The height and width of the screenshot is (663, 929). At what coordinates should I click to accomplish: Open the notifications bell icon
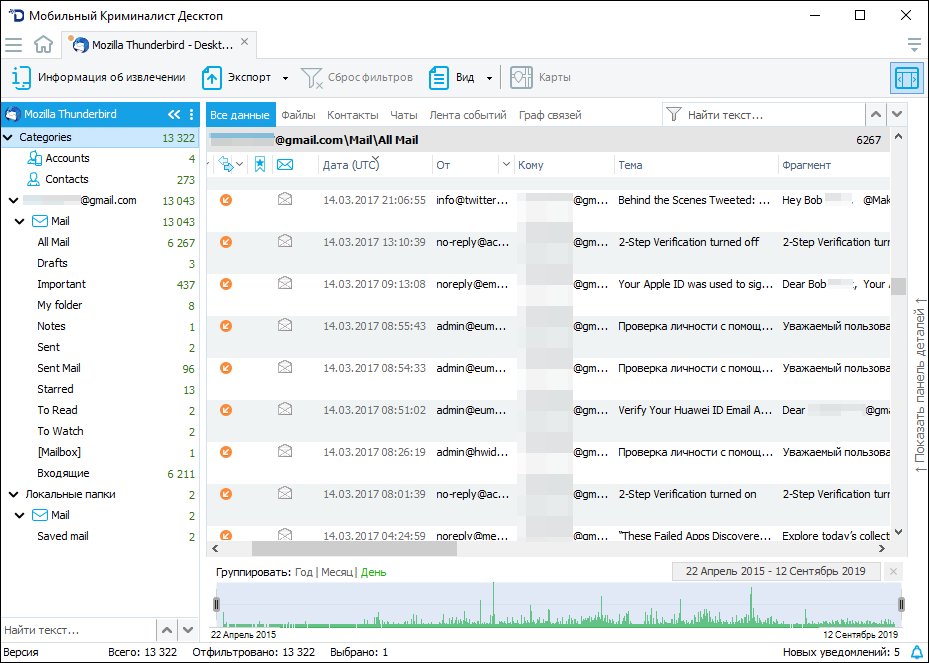pos(917,652)
